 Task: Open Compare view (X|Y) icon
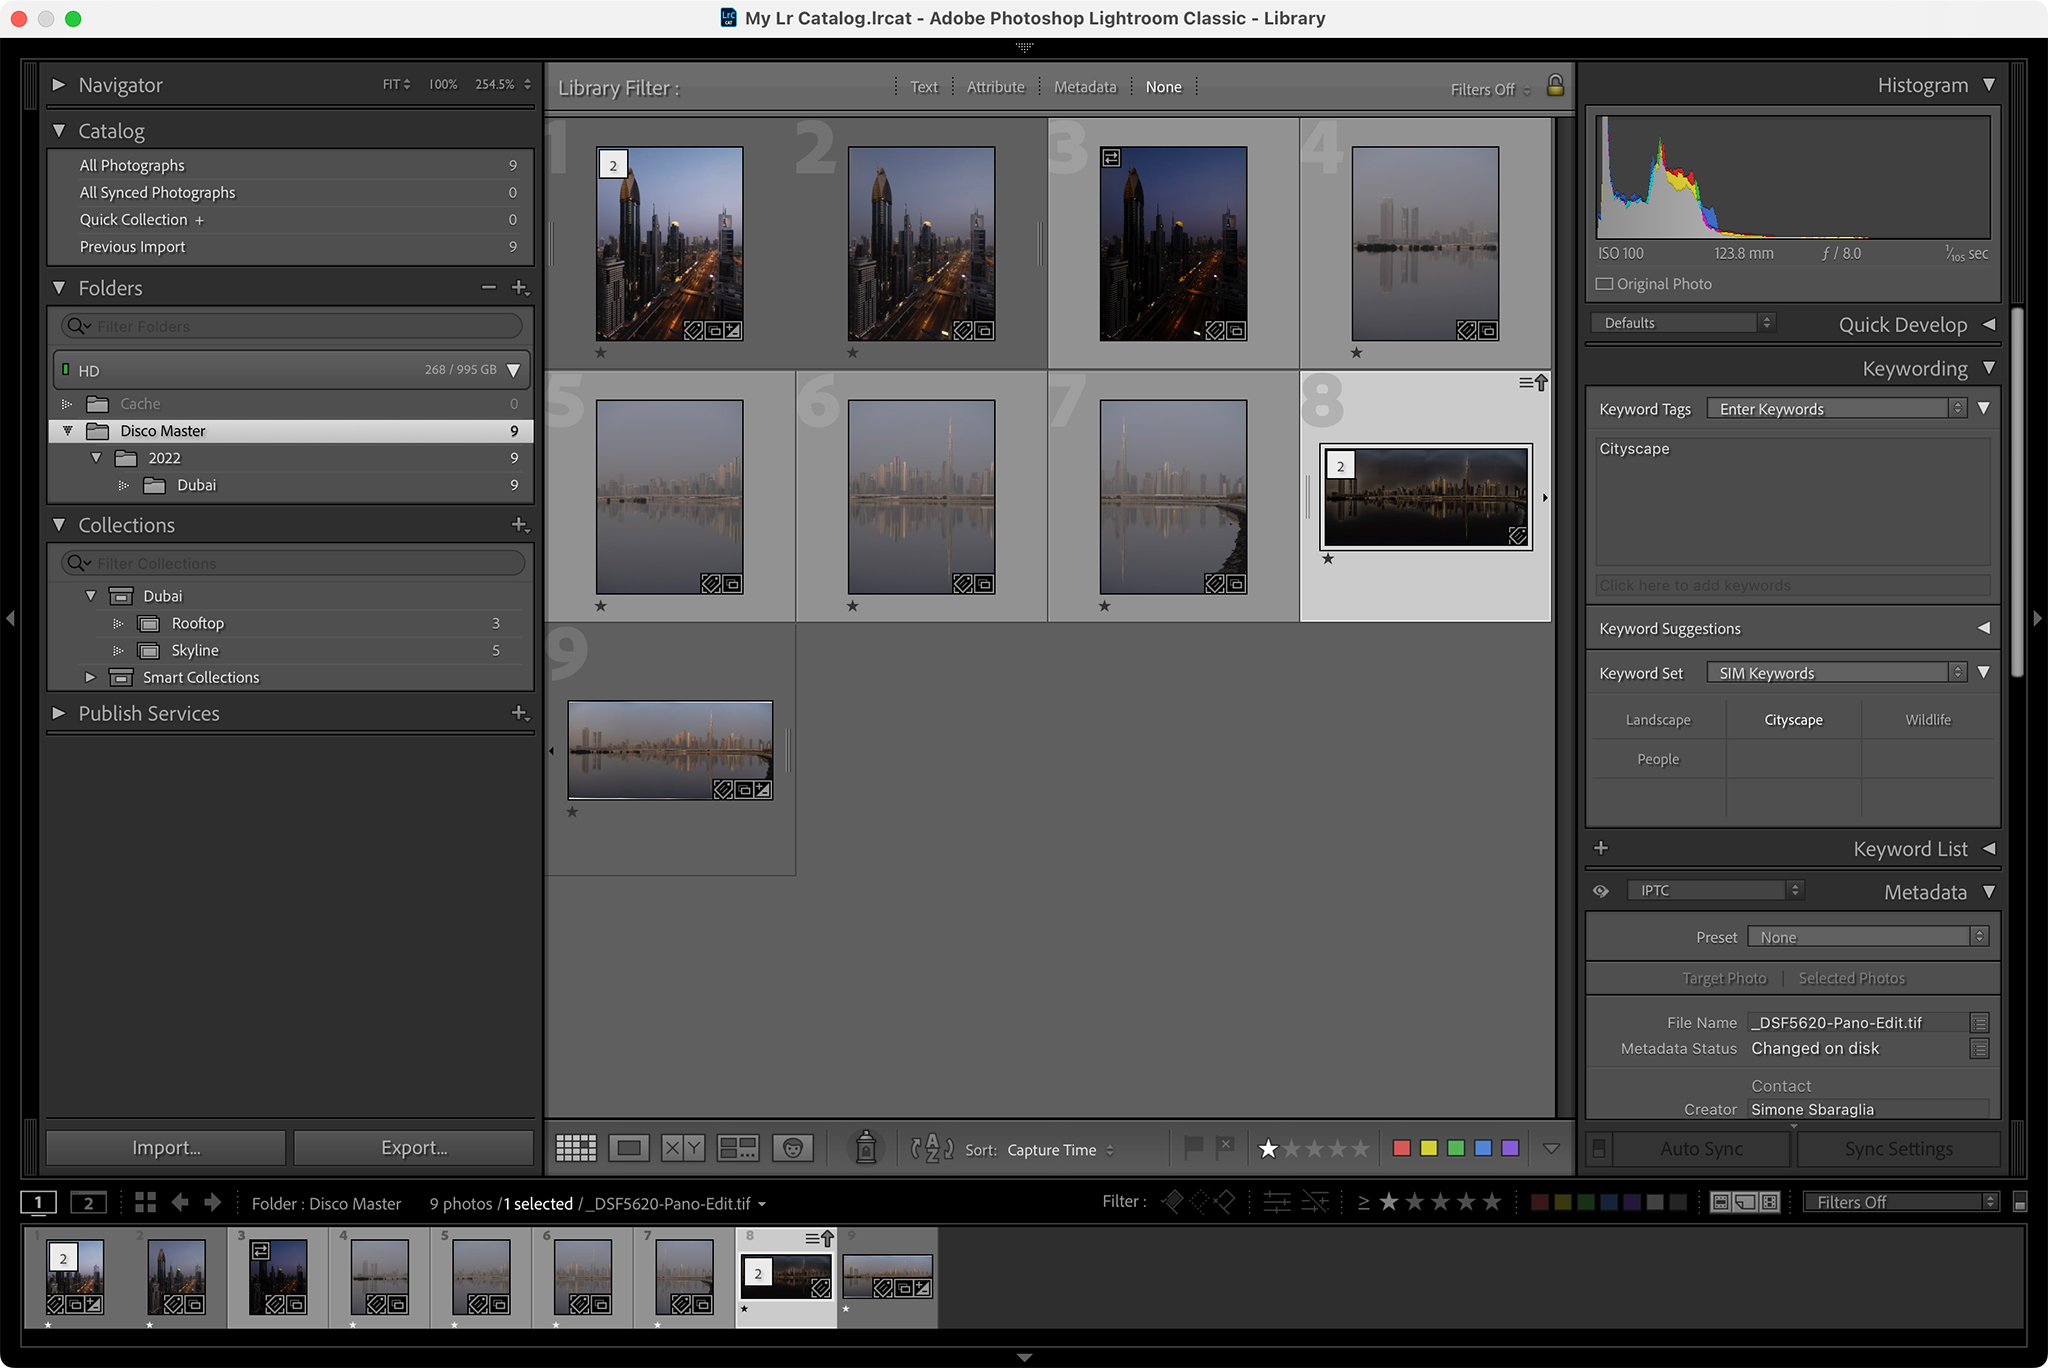683,1148
